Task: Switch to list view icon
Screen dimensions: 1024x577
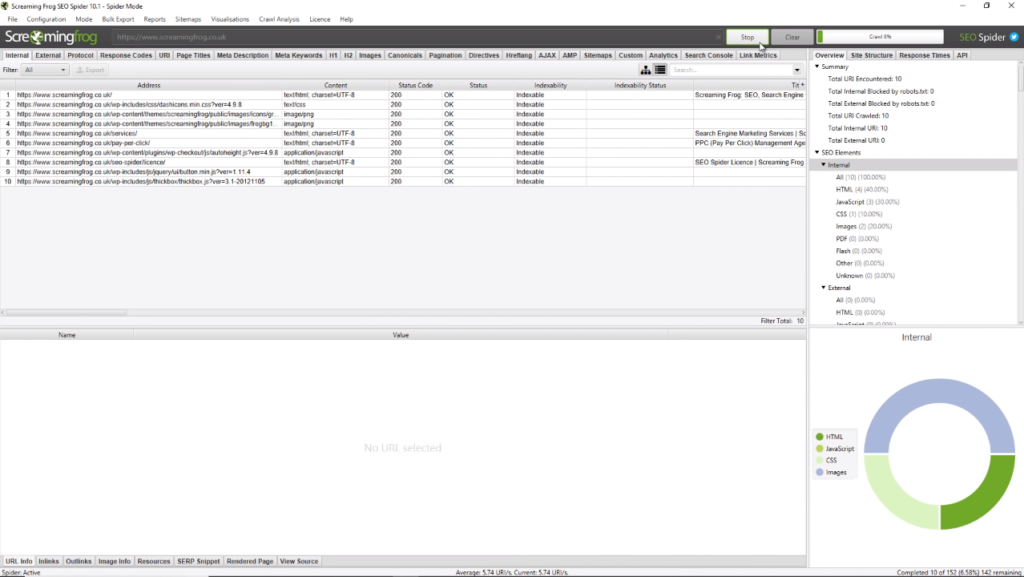Action: point(660,70)
